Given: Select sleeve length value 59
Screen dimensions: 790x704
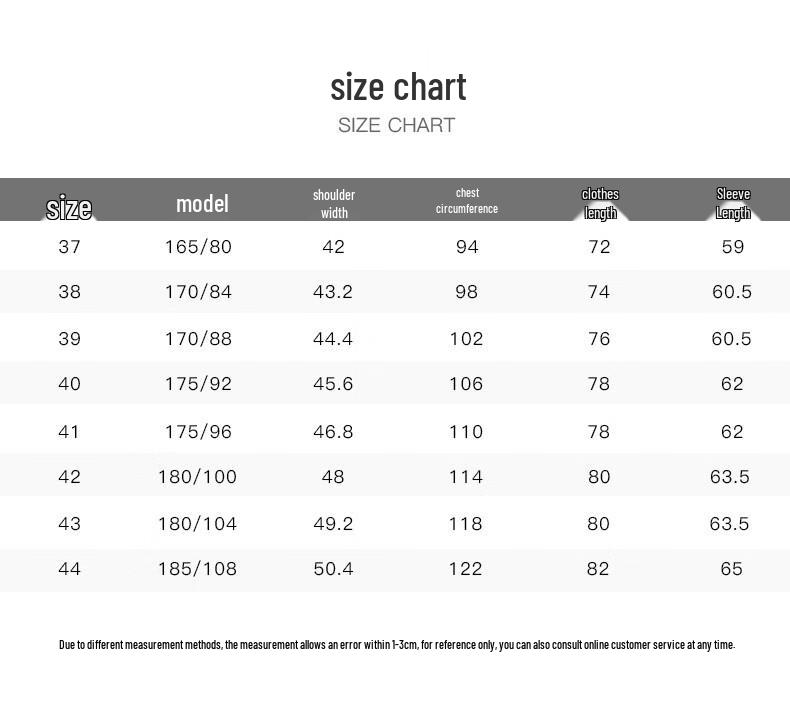Looking at the screenshot, I should [x=733, y=247].
